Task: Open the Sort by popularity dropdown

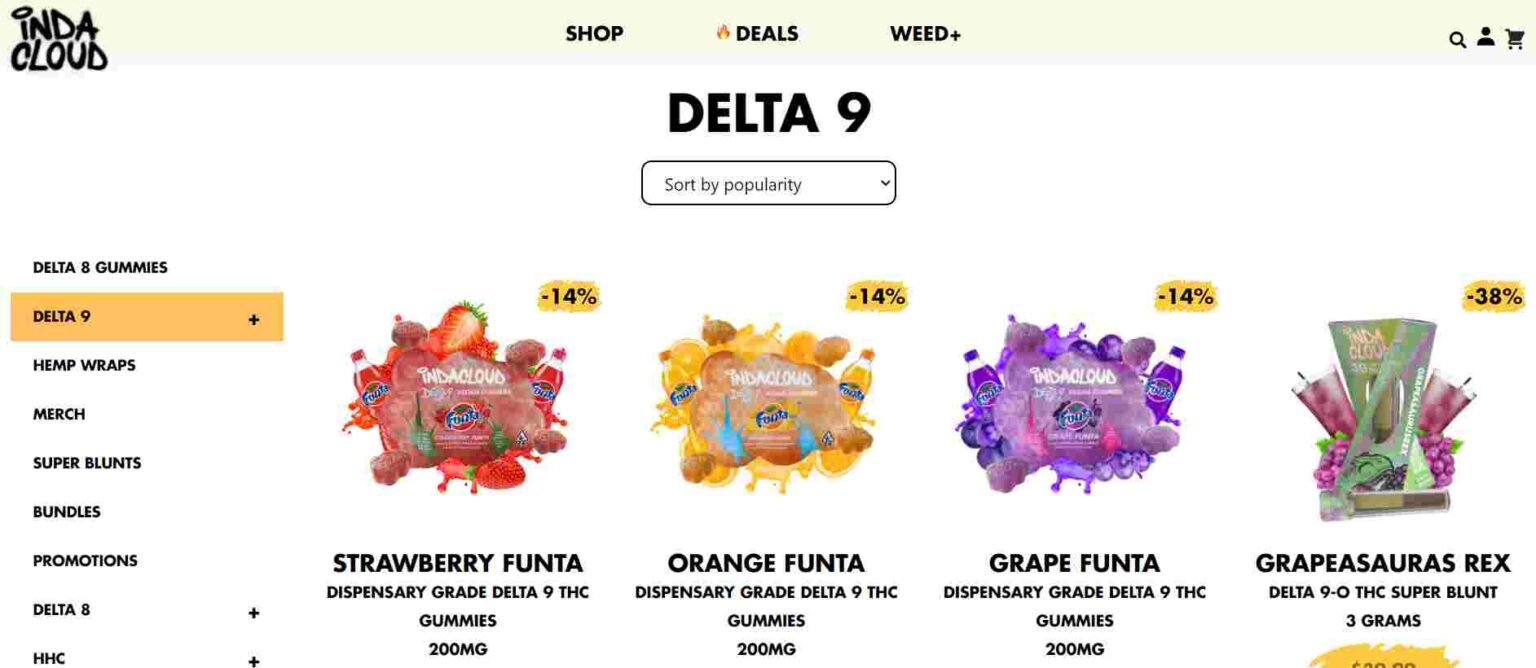Action: (768, 183)
